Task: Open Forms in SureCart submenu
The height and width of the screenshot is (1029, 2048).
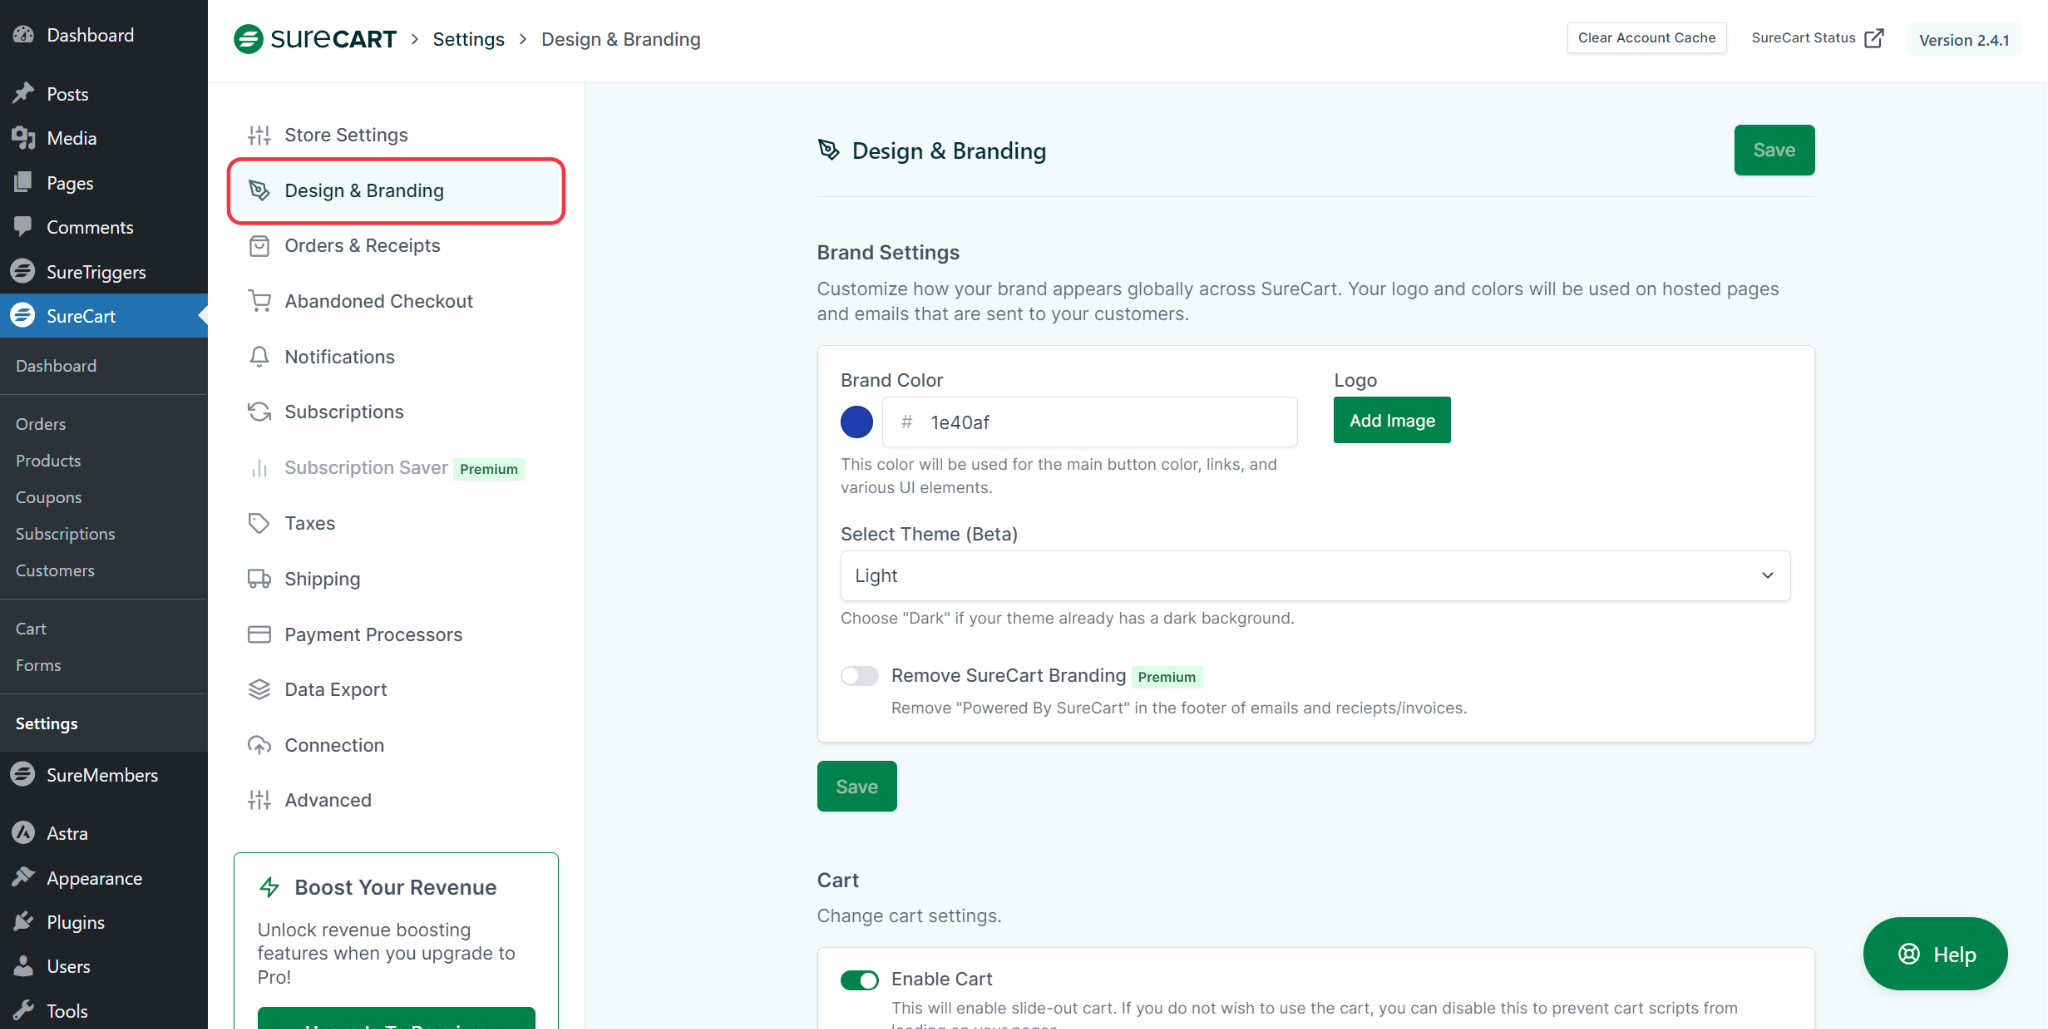Action: (38, 666)
